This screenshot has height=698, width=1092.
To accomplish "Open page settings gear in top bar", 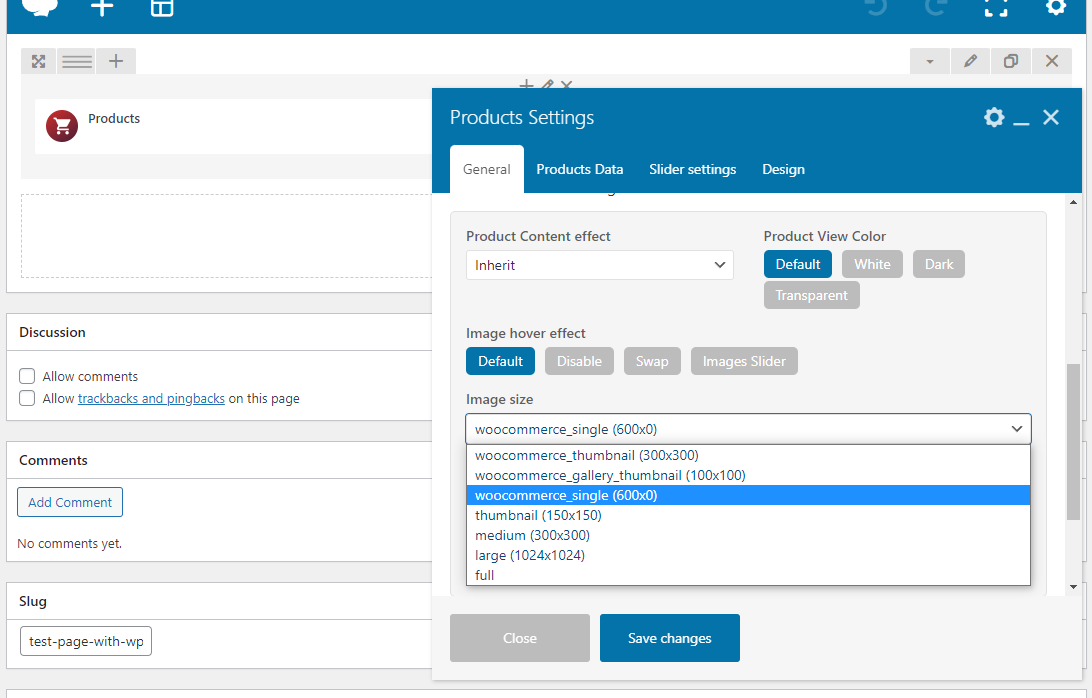I will [1056, 7].
